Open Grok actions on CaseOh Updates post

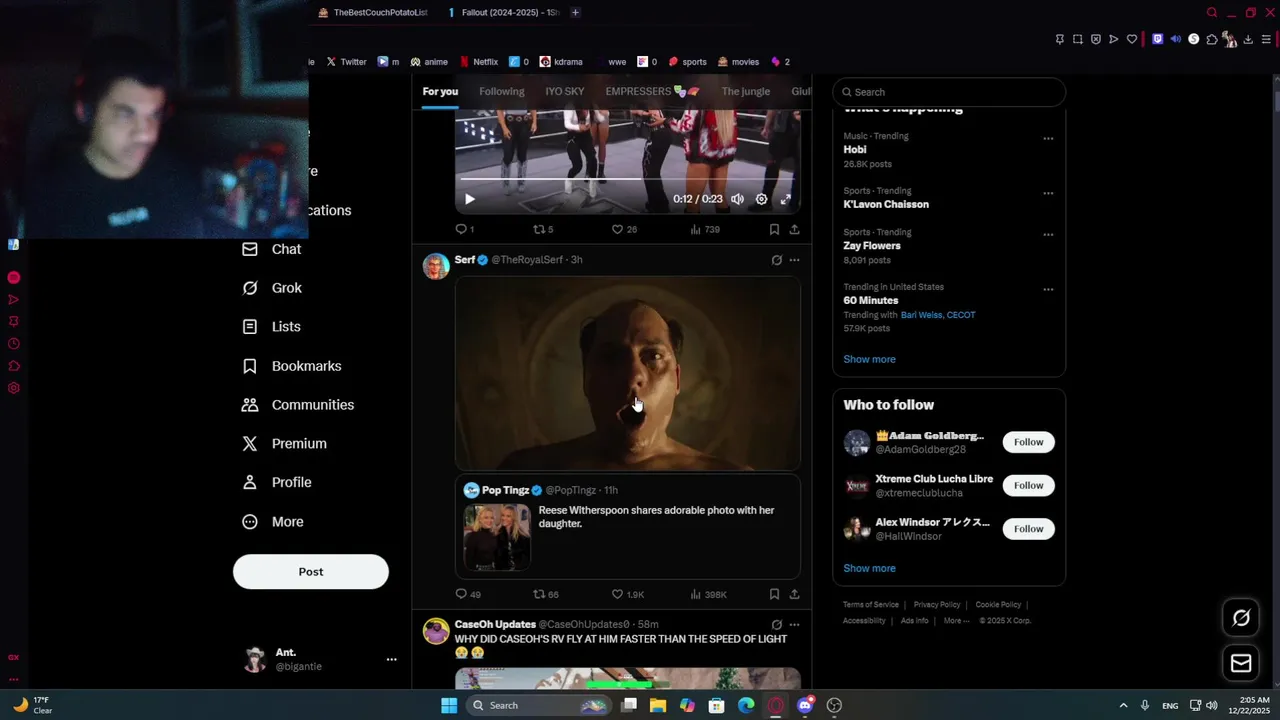776,625
